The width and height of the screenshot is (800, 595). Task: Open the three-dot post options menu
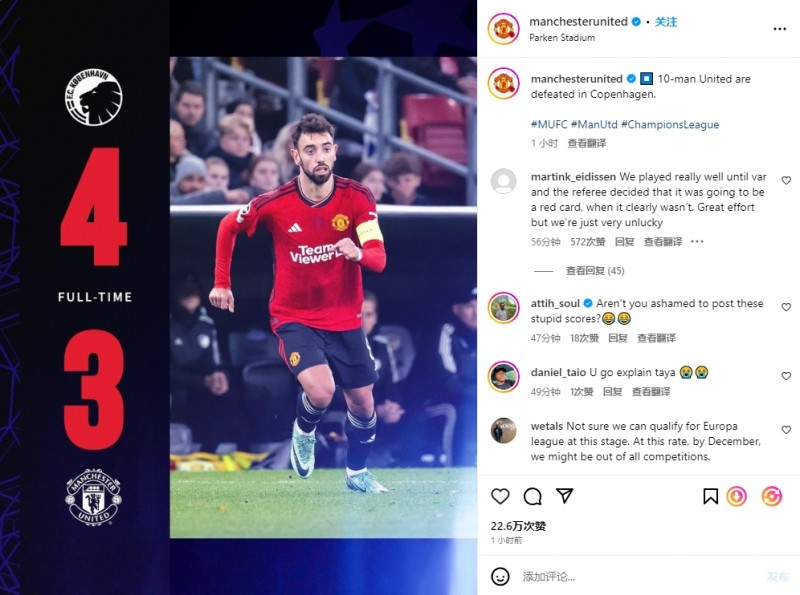point(780,29)
